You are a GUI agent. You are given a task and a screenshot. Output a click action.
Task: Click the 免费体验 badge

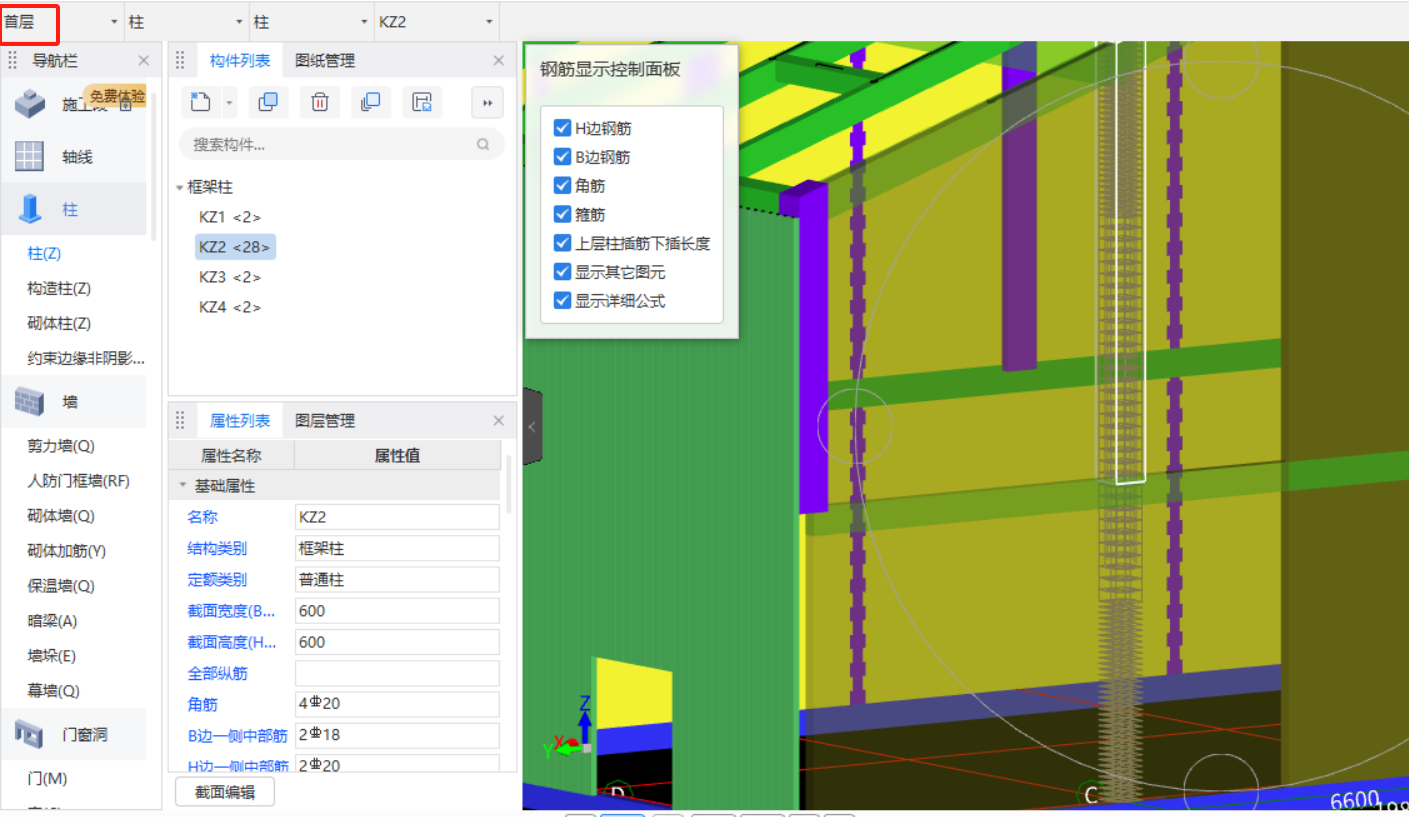tap(117, 96)
